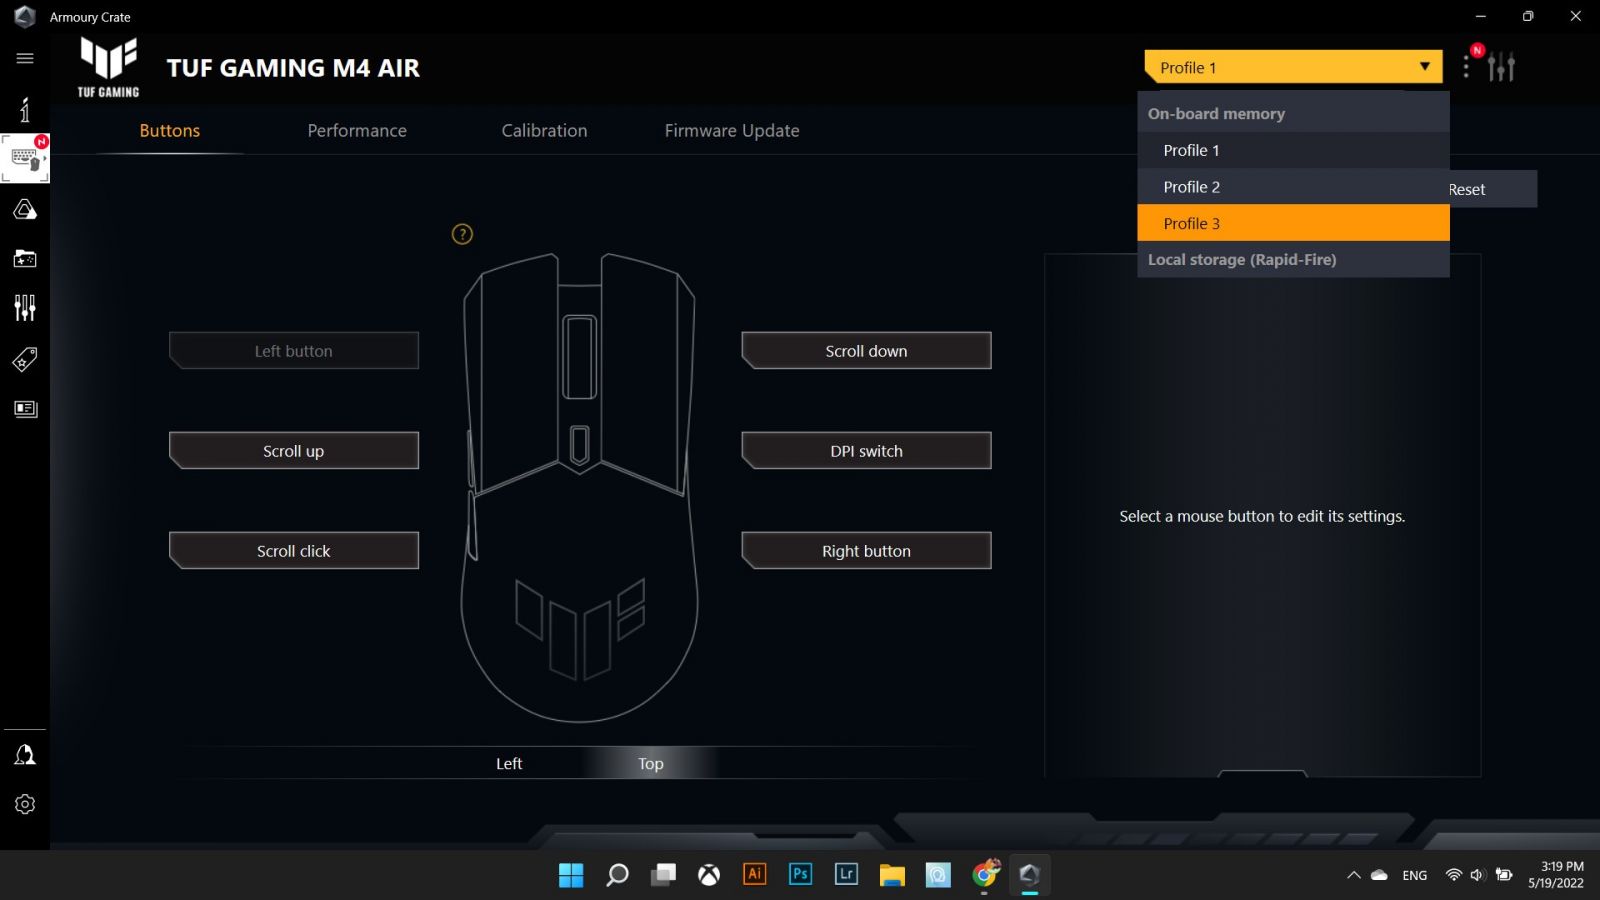The image size is (1600, 900).
Task: Launch Photoshop from taskbar
Action: click(x=800, y=874)
